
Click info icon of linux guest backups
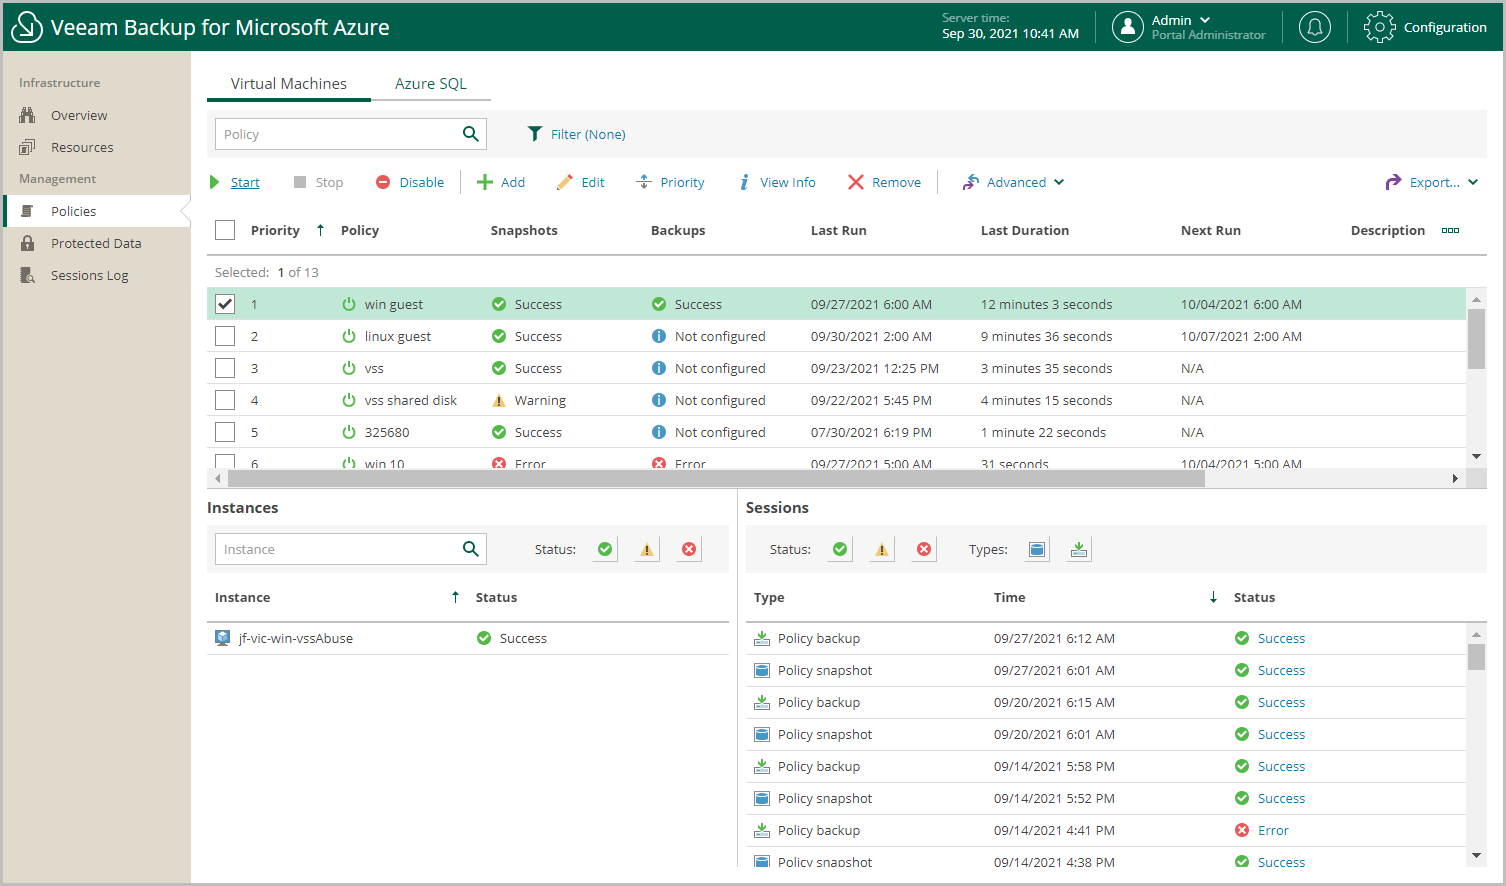point(659,336)
